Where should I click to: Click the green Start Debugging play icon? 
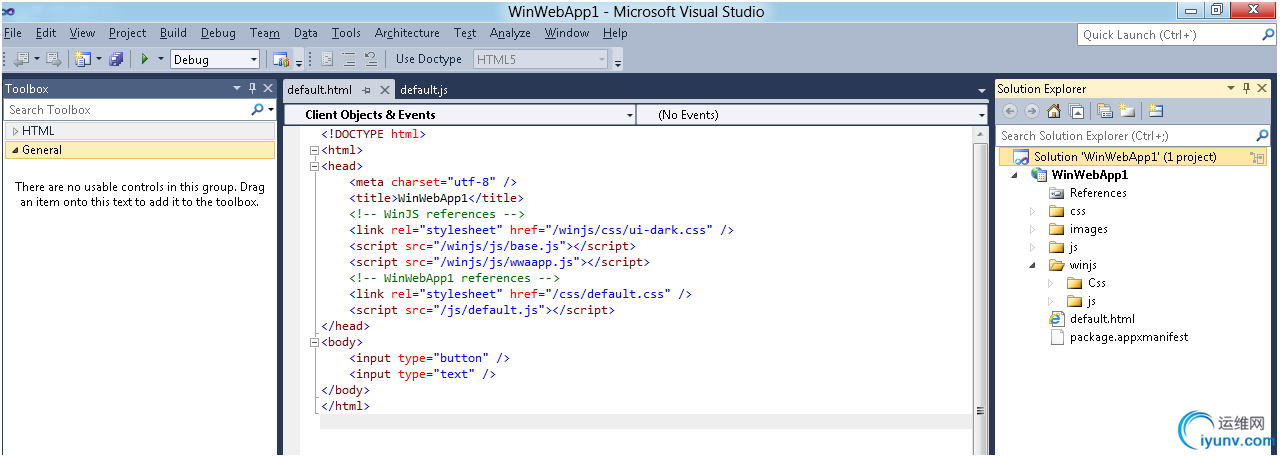click(145, 59)
